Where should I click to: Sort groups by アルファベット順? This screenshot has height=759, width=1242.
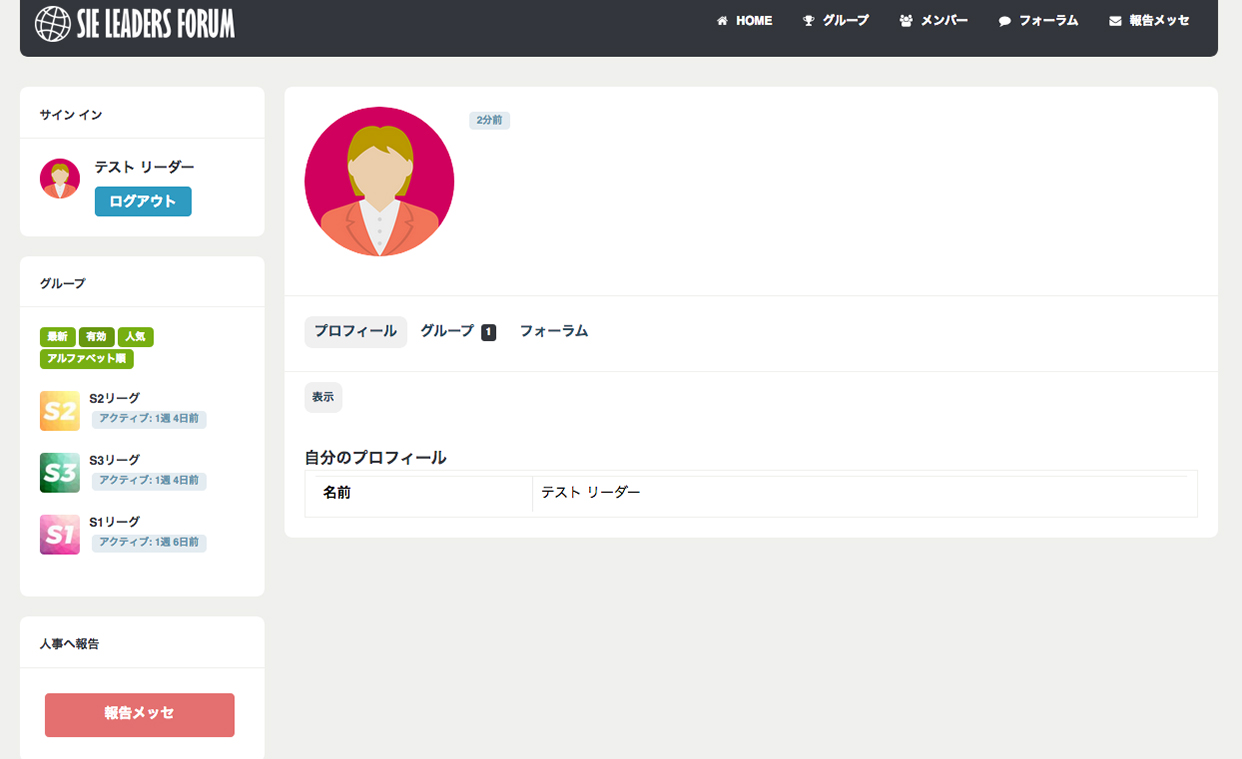(x=87, y=358)
